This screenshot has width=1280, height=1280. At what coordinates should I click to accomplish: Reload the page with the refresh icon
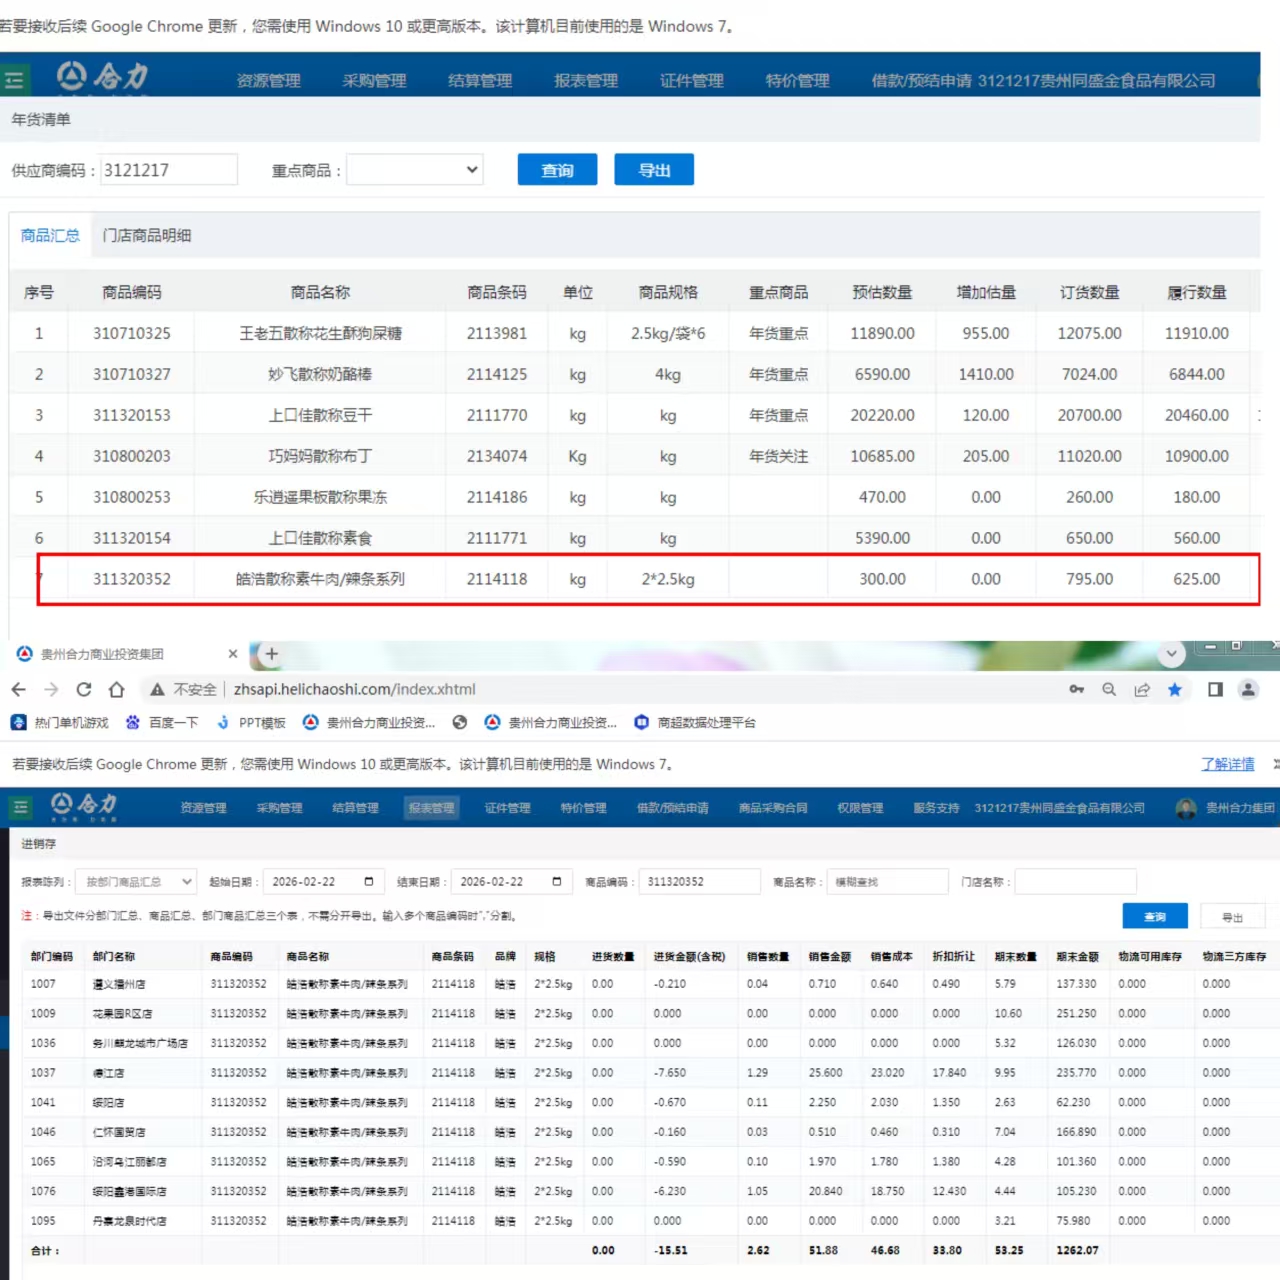click(84, 689)
